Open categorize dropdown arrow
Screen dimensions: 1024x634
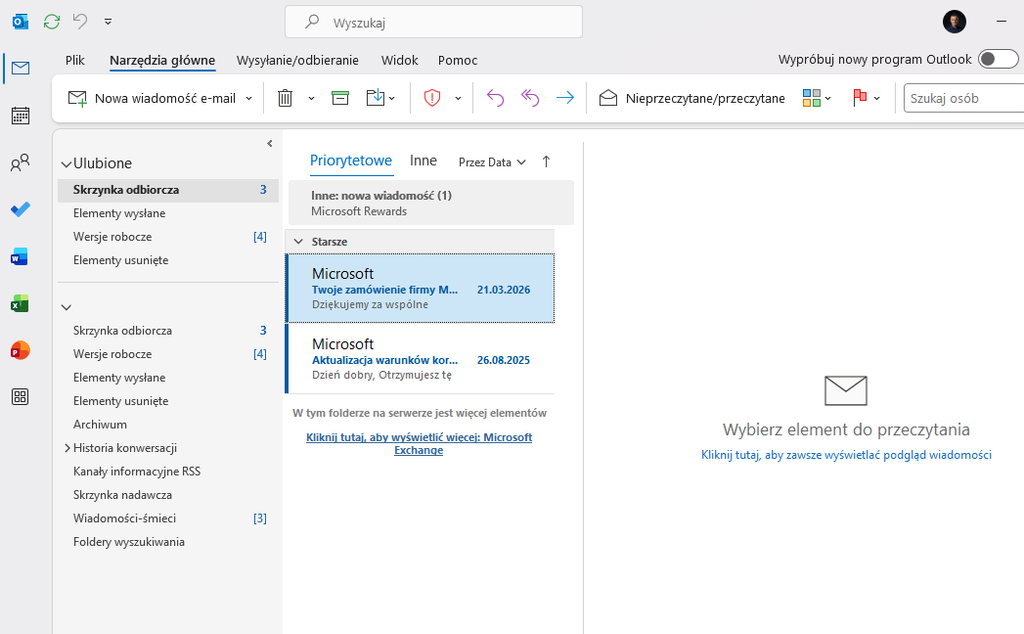pos(828,99)
